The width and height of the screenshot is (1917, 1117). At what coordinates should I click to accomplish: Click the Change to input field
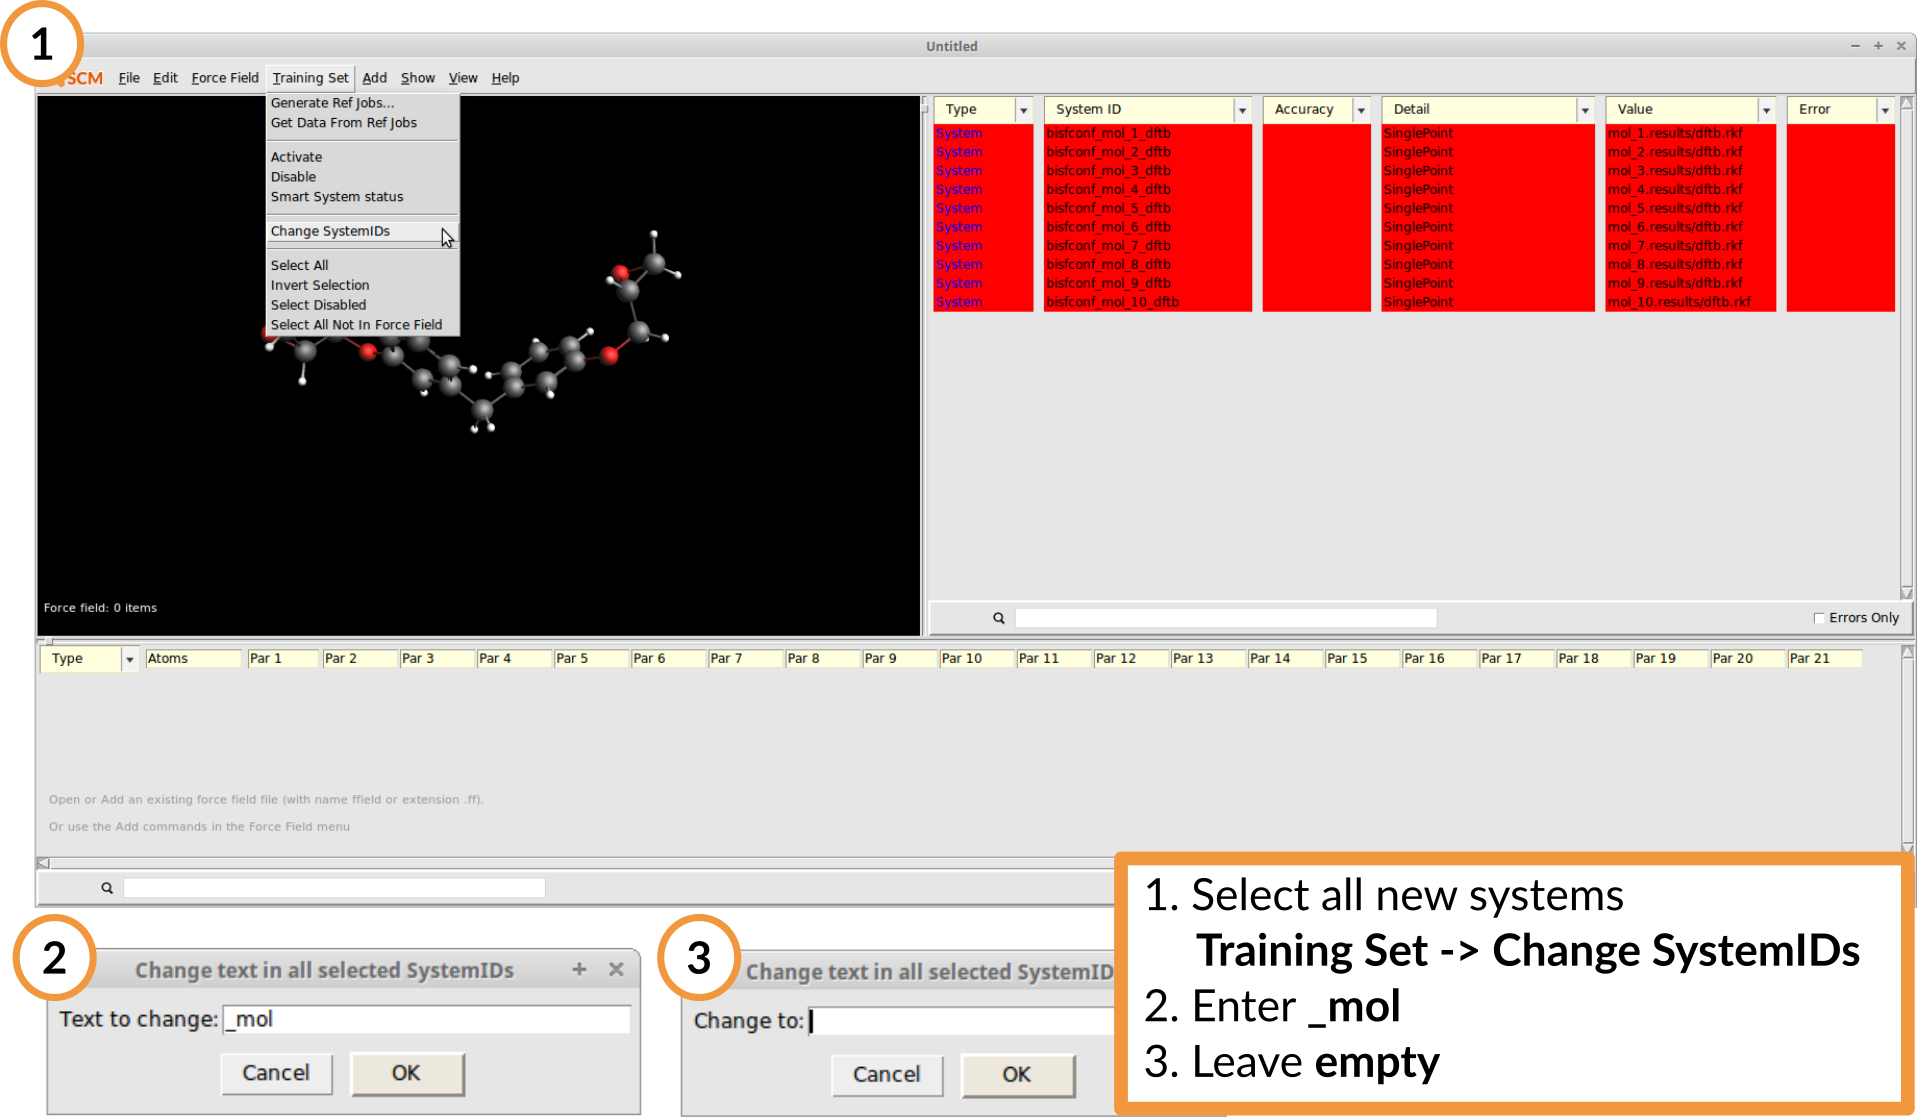(962, 1021)
